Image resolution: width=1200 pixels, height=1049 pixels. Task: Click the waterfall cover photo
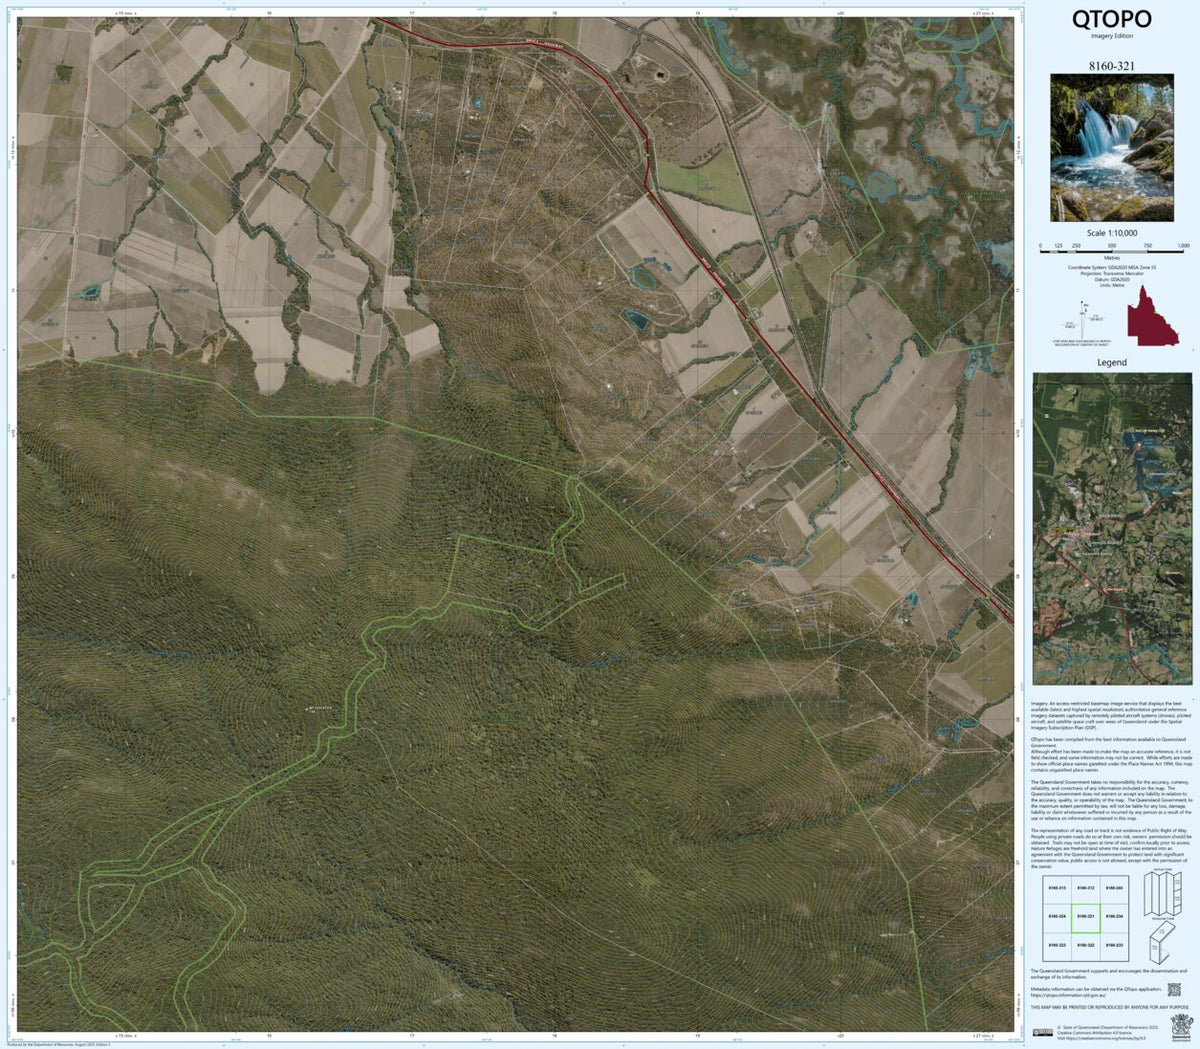tap(1111, 148)
